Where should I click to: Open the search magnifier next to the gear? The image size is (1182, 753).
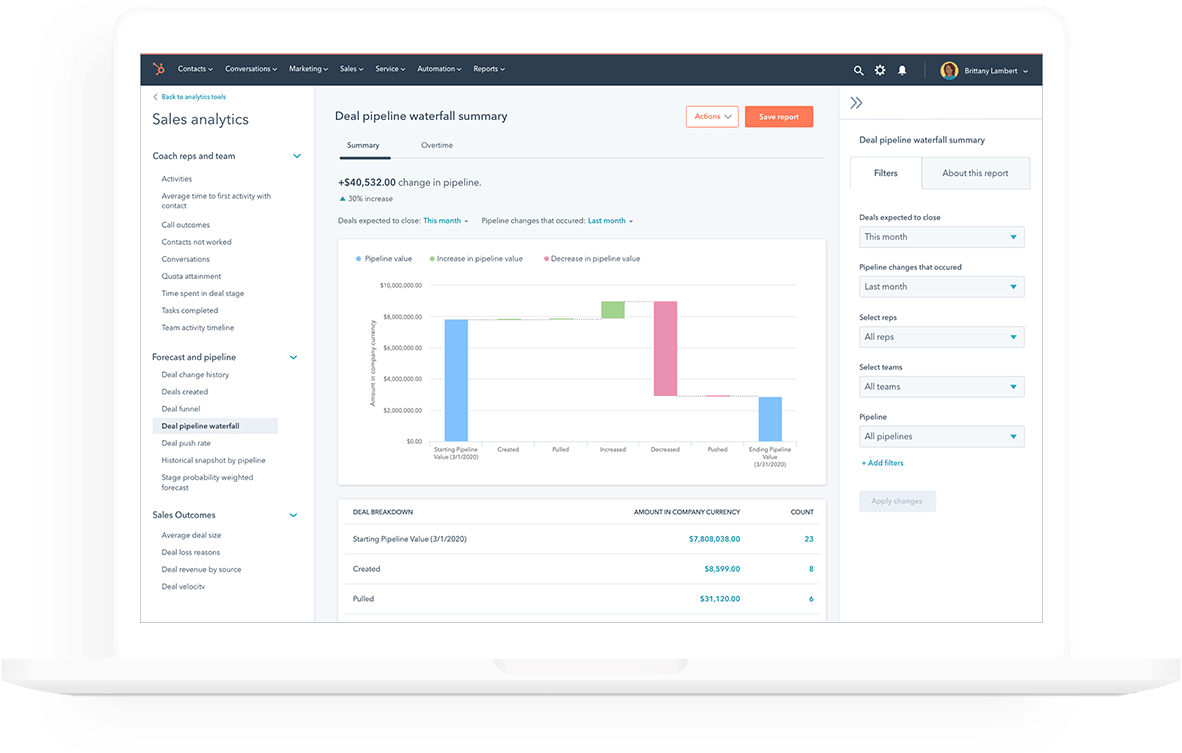[858, 70]
